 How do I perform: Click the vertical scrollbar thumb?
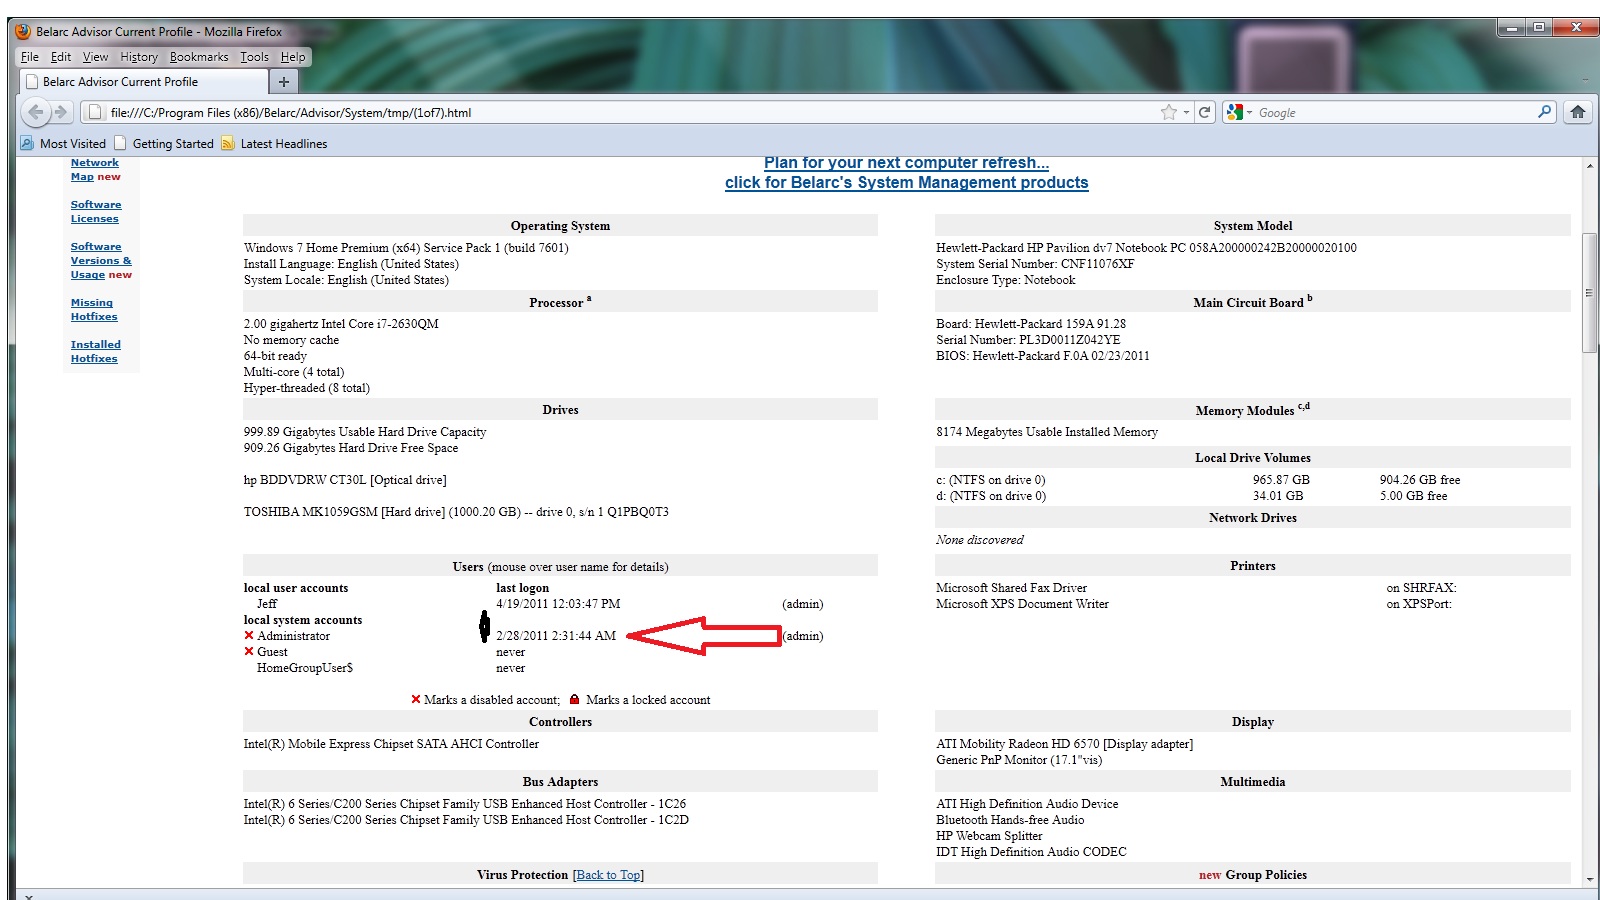point(1589,292)
